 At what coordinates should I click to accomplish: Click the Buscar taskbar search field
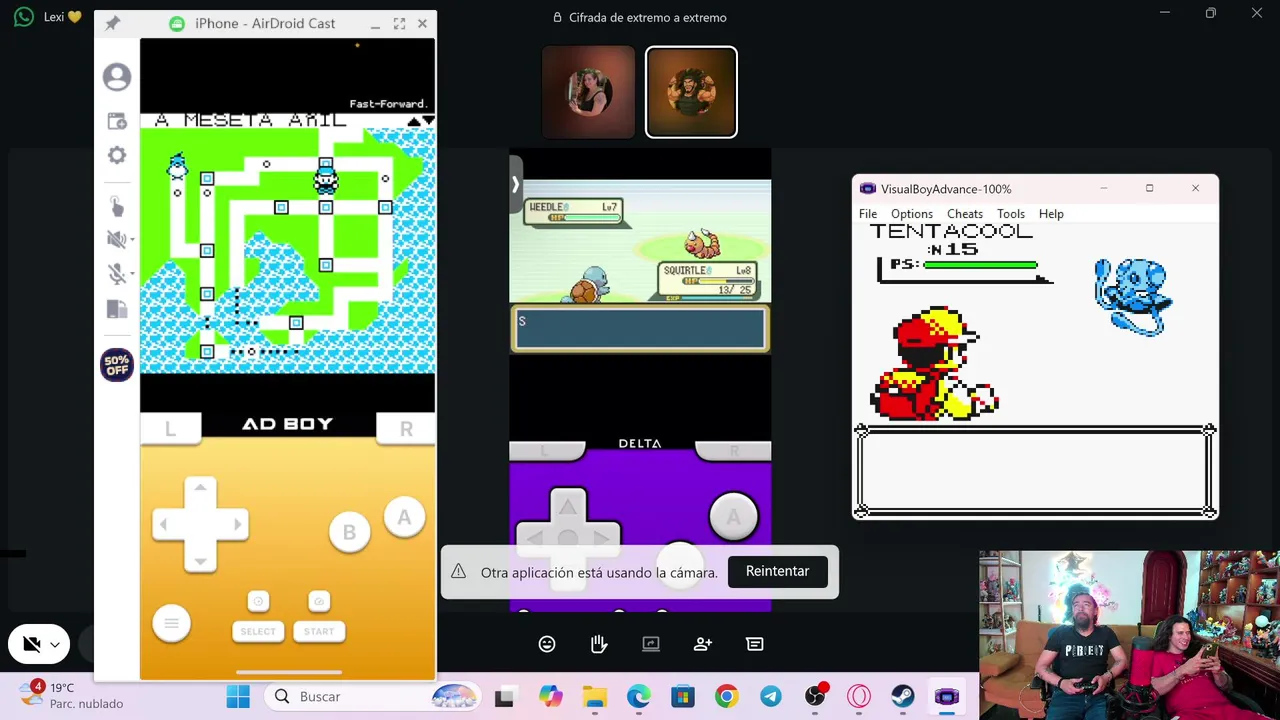tap(372, 697)
